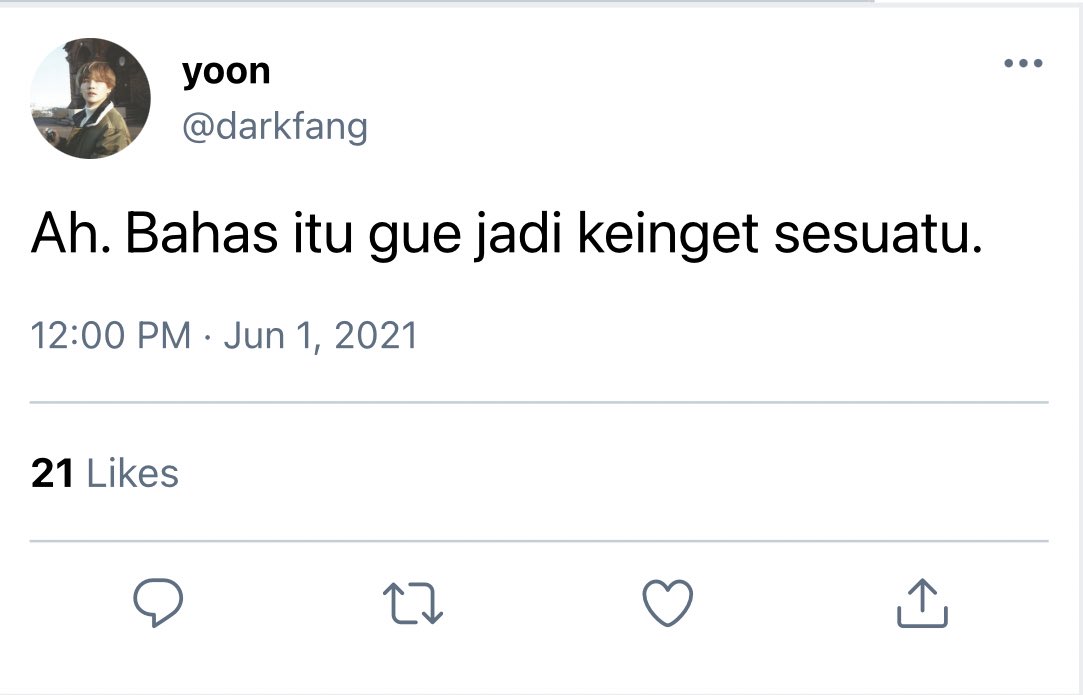Click the bold number 21 in the likes row
1083x695 pixels.
pos(52,474)
